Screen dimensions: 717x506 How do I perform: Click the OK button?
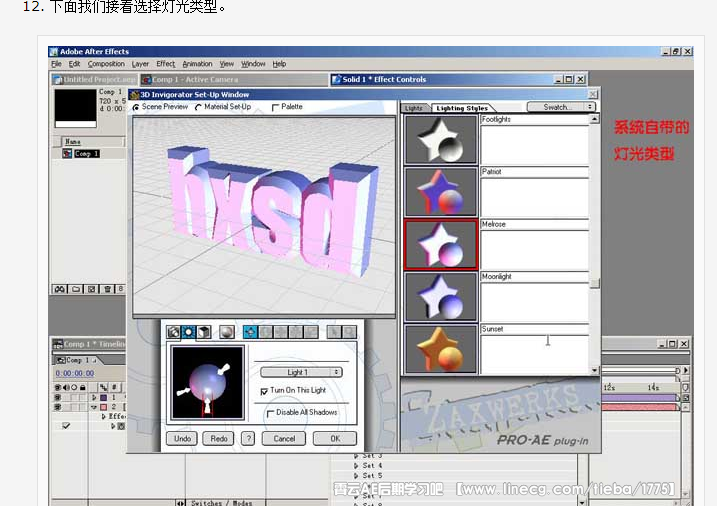tap(335, 439)
